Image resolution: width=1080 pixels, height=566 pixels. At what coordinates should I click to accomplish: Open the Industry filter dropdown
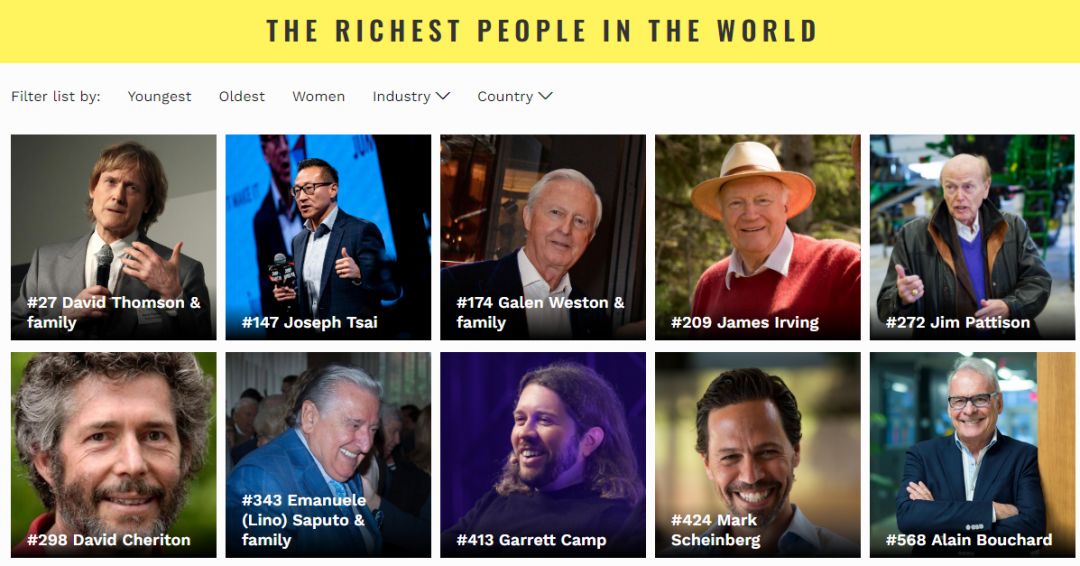point(411,96)
